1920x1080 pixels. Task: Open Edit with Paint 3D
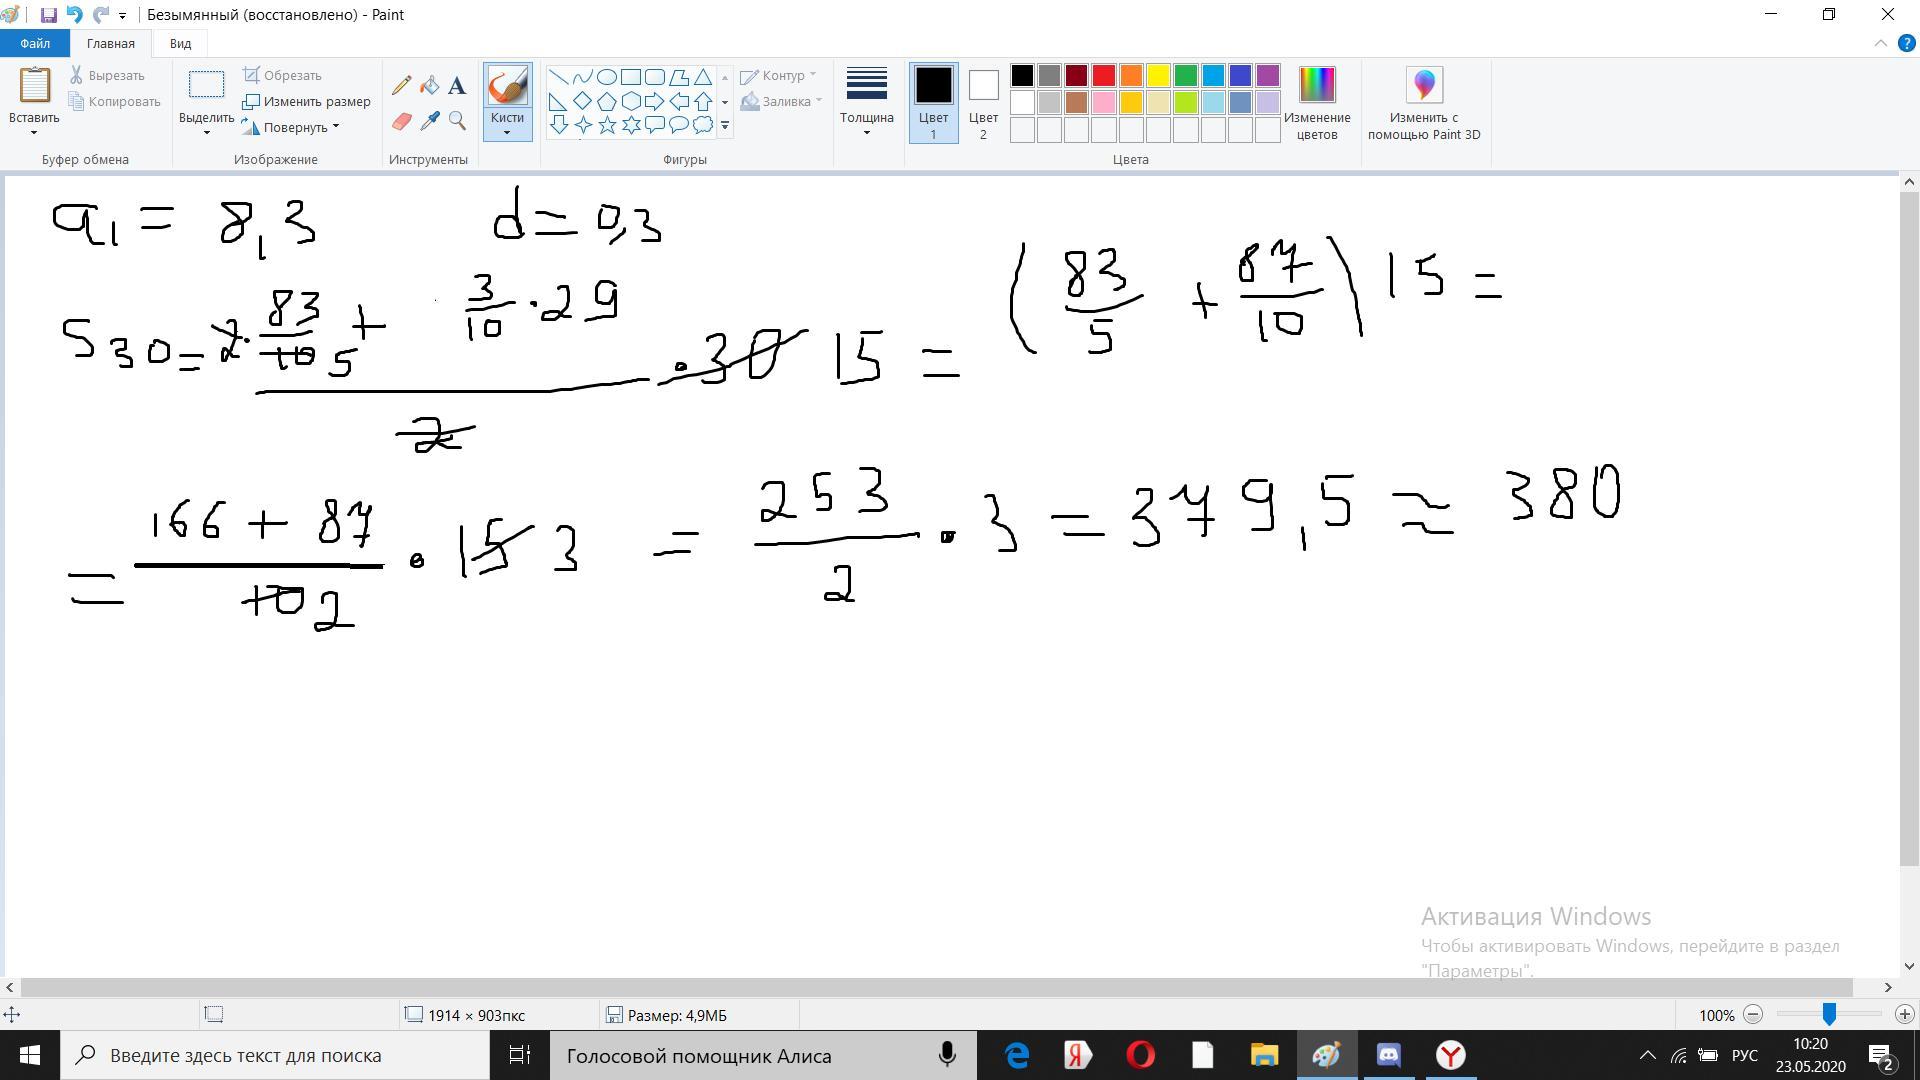click(1424, 103)
